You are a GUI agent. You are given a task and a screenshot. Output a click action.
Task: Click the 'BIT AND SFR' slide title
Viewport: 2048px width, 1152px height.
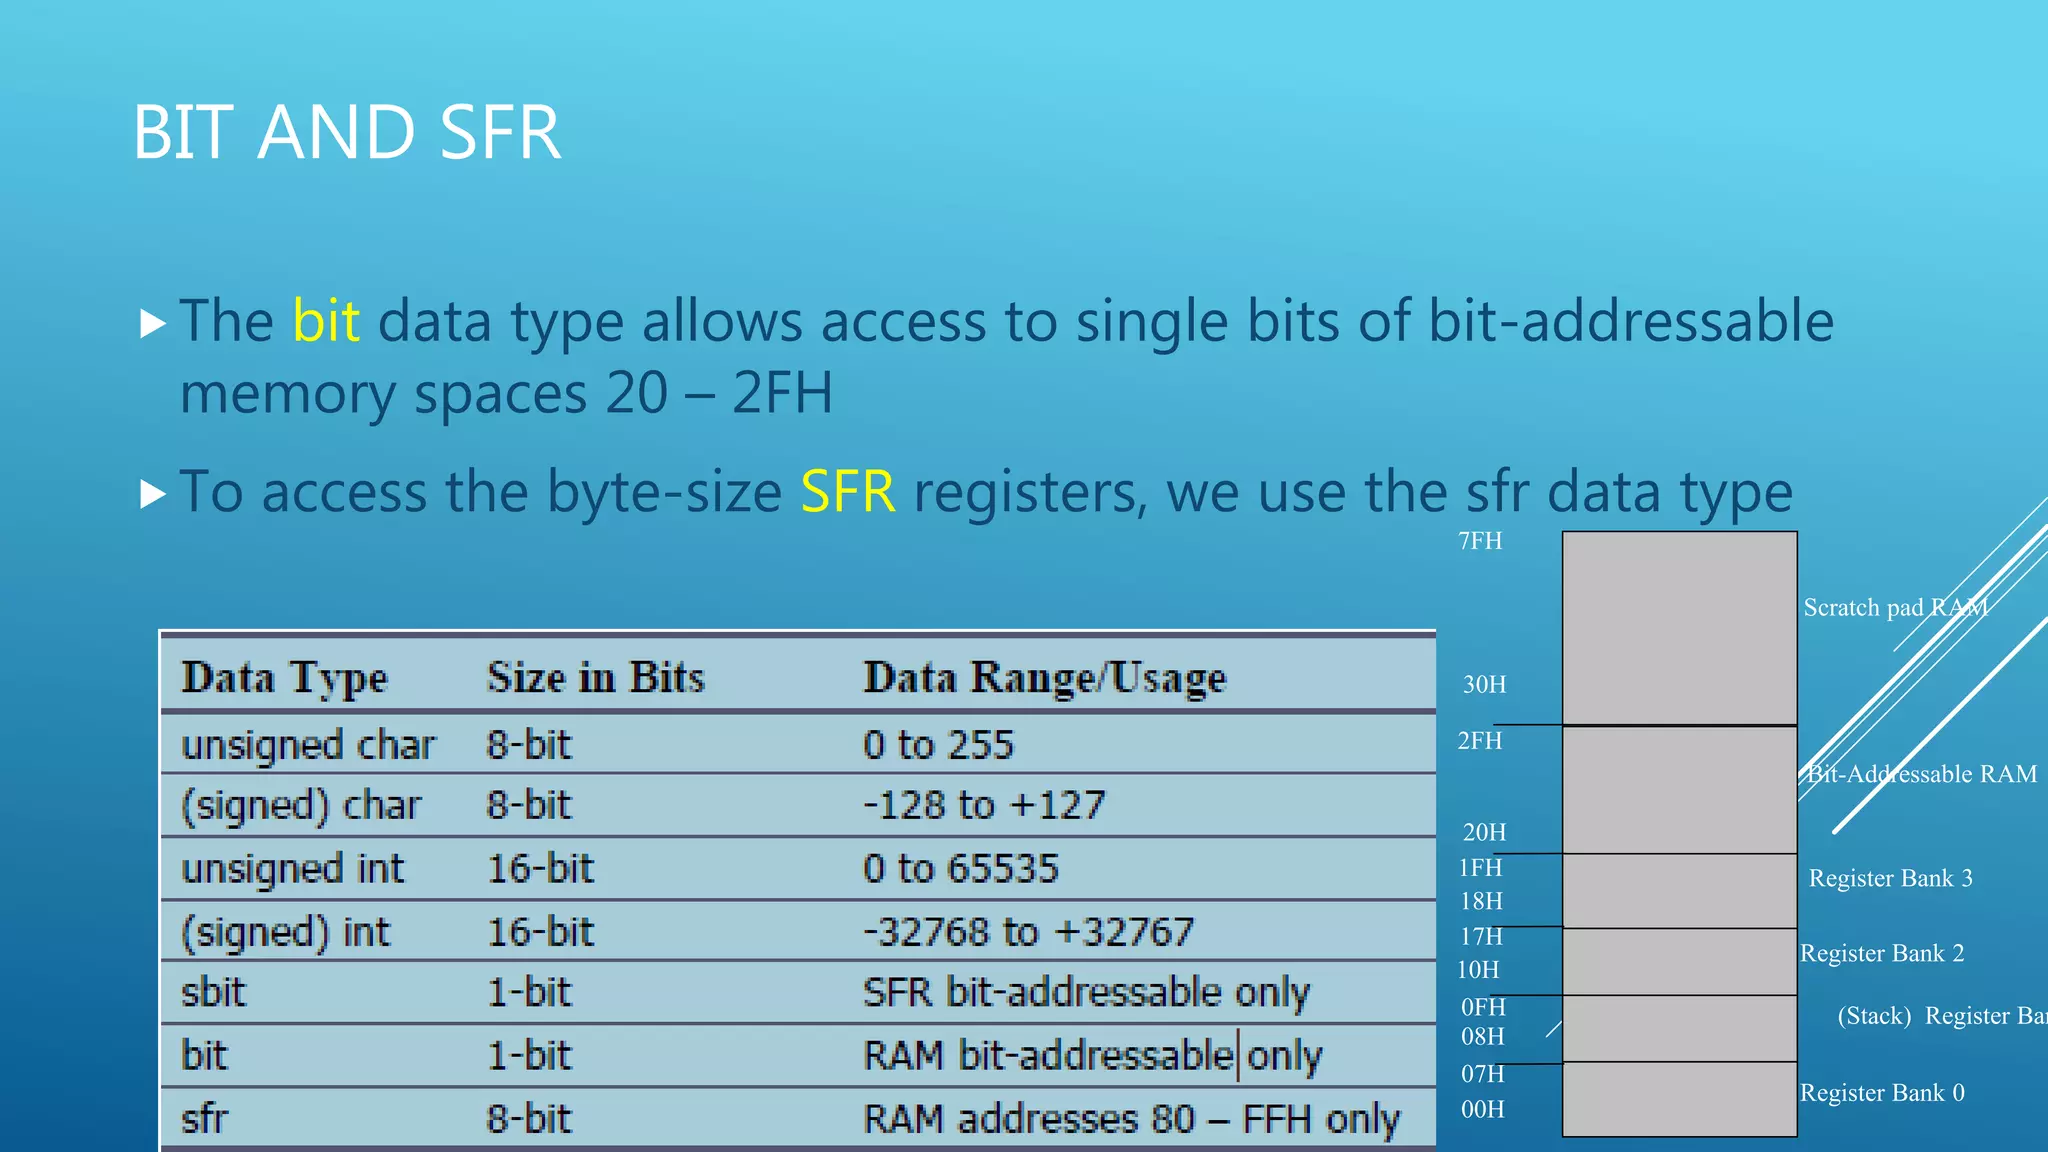point(347,132)
